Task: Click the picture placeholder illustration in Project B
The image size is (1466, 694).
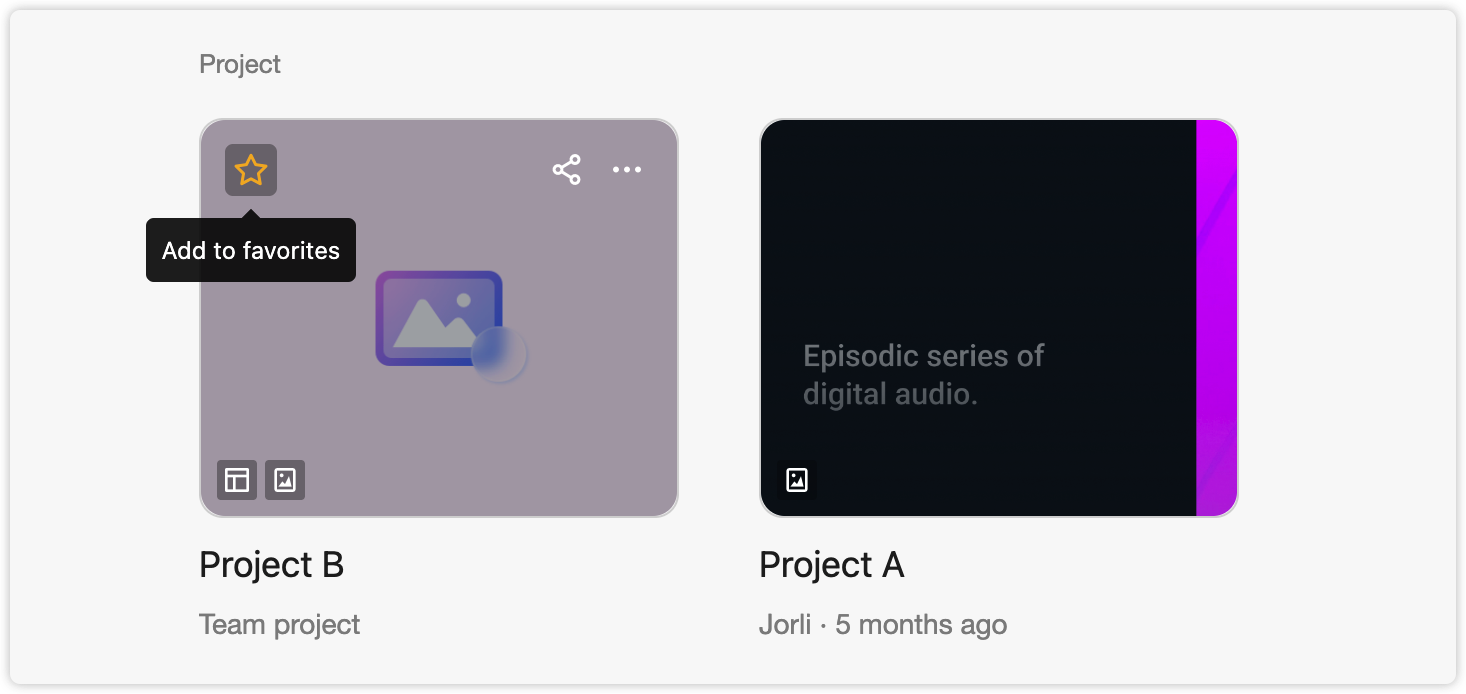Action: 440,318
